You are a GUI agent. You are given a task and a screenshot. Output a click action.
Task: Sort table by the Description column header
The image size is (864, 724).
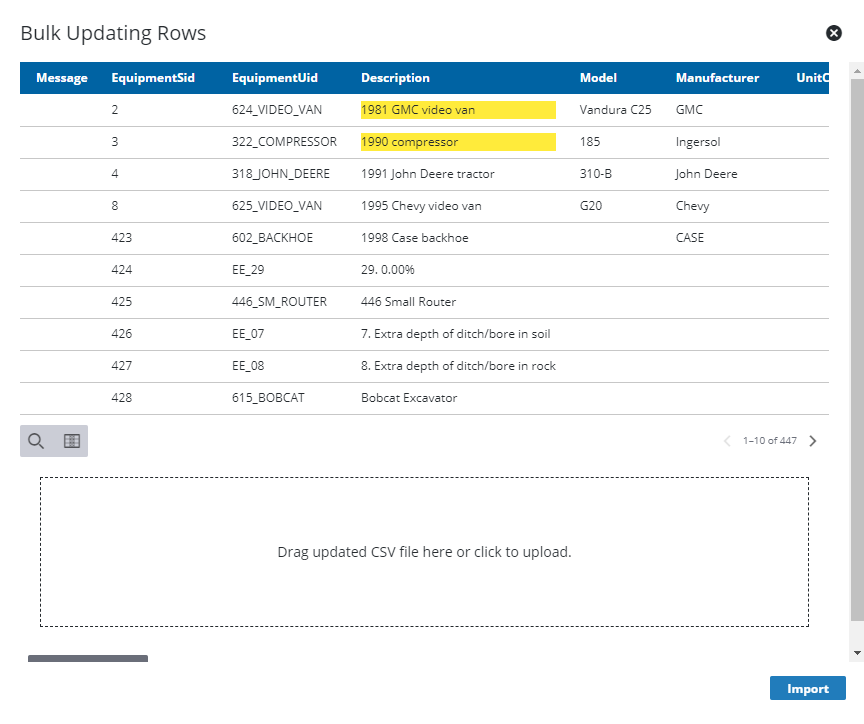[x=395, y=77]
